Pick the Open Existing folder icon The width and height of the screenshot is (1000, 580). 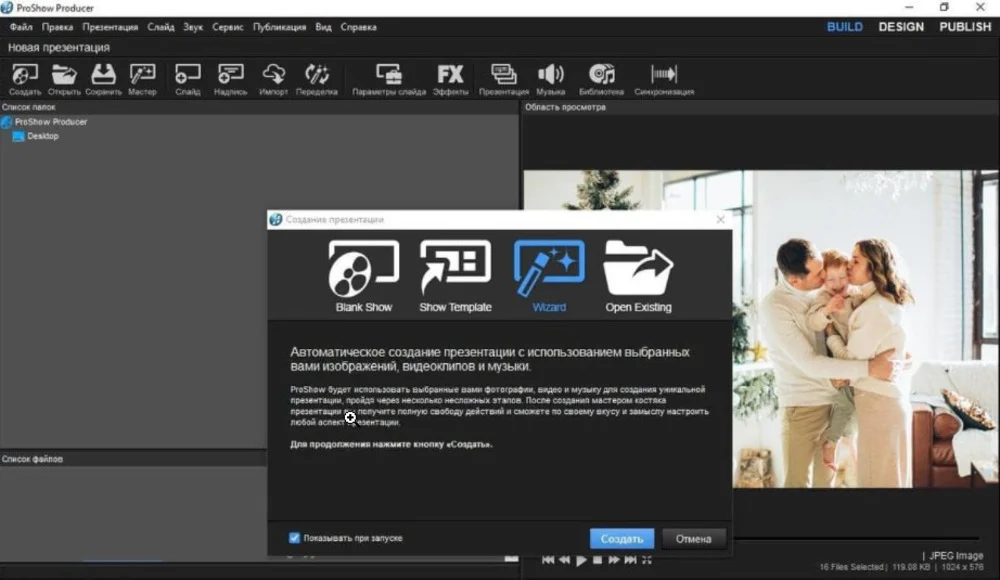point(638,273)
